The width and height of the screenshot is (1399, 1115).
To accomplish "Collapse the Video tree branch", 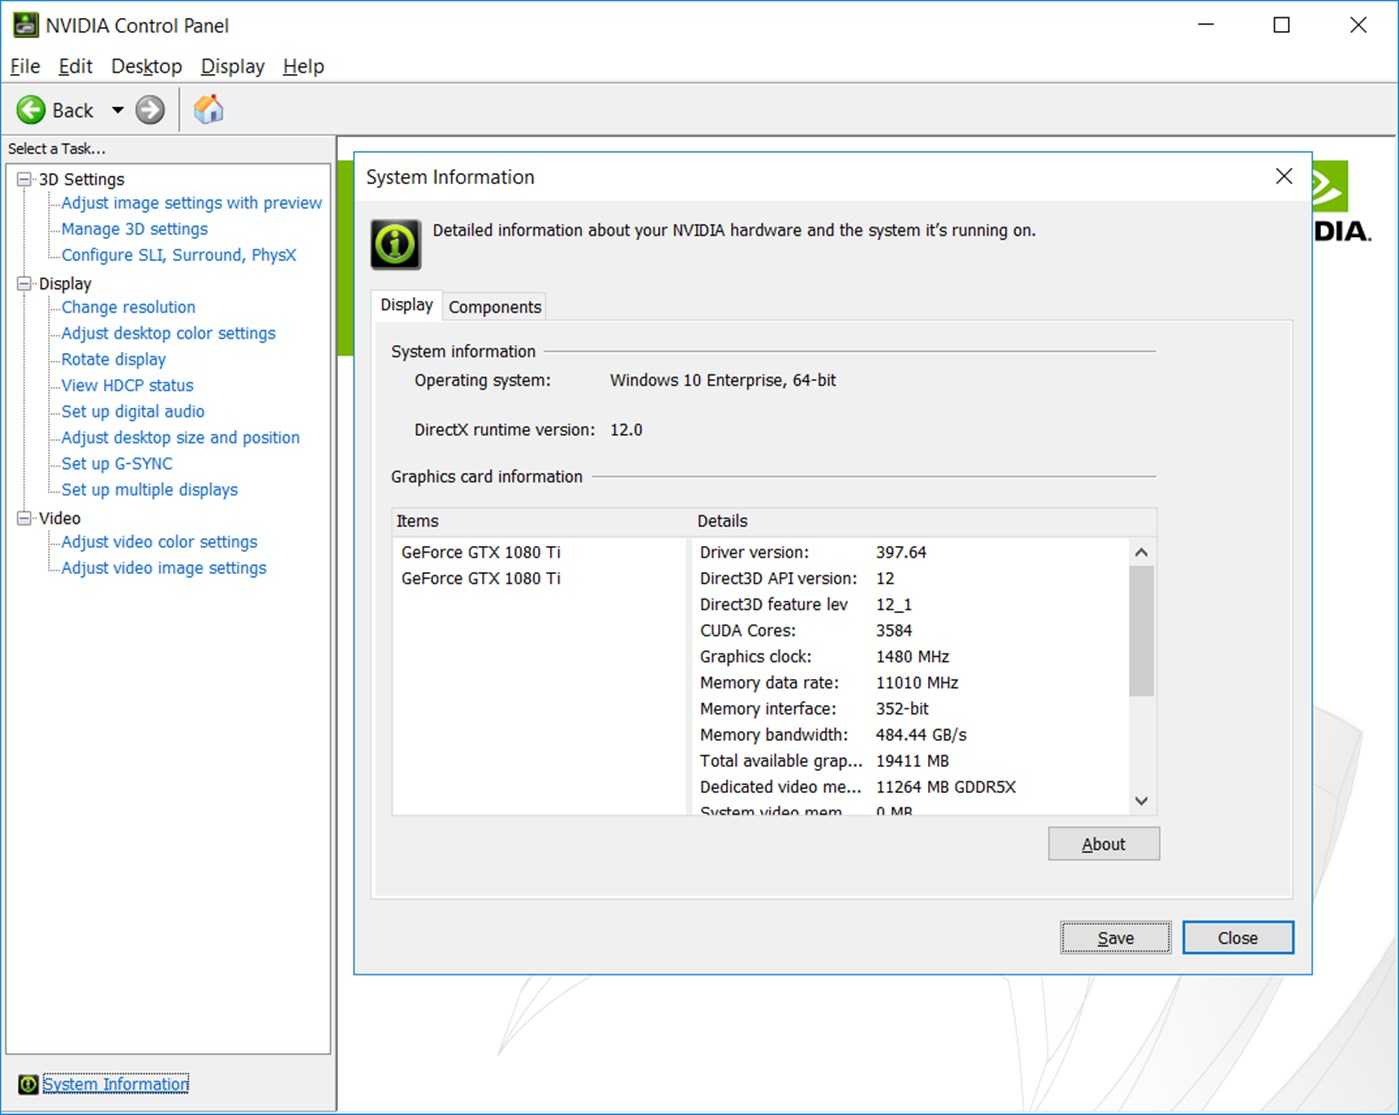I will (23, 518).
